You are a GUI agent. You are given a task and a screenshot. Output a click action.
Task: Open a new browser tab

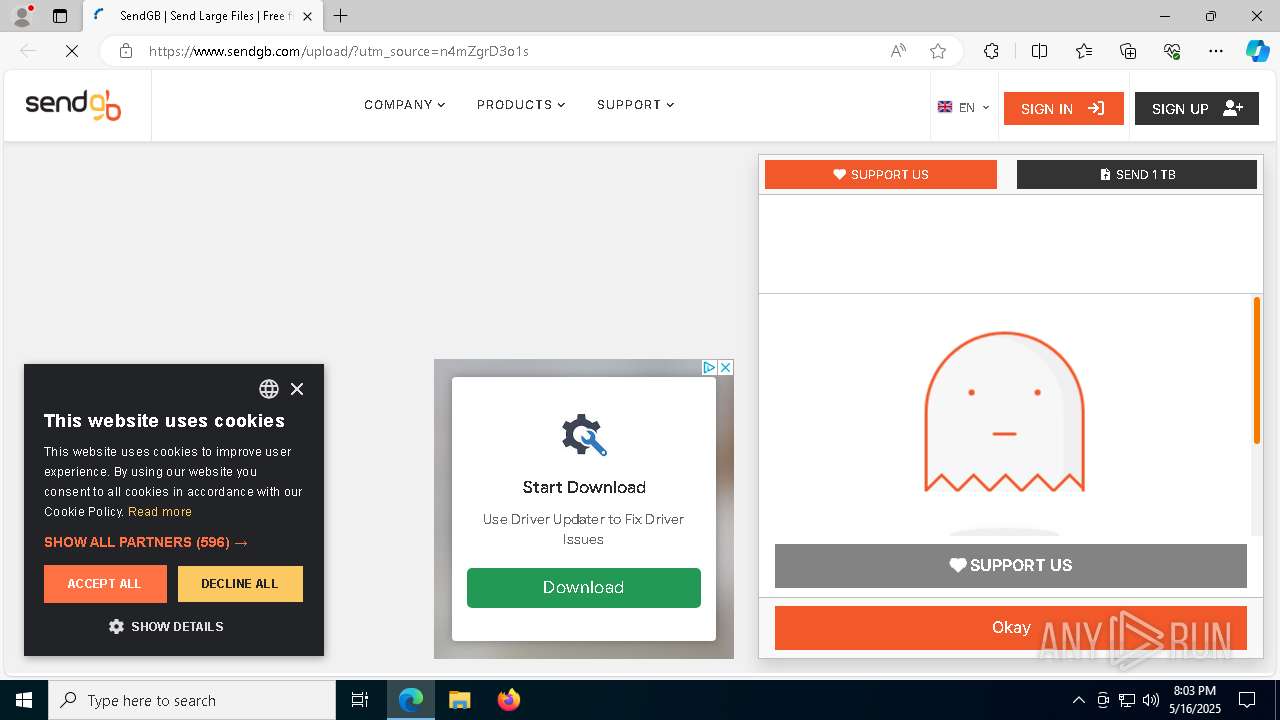341,16
